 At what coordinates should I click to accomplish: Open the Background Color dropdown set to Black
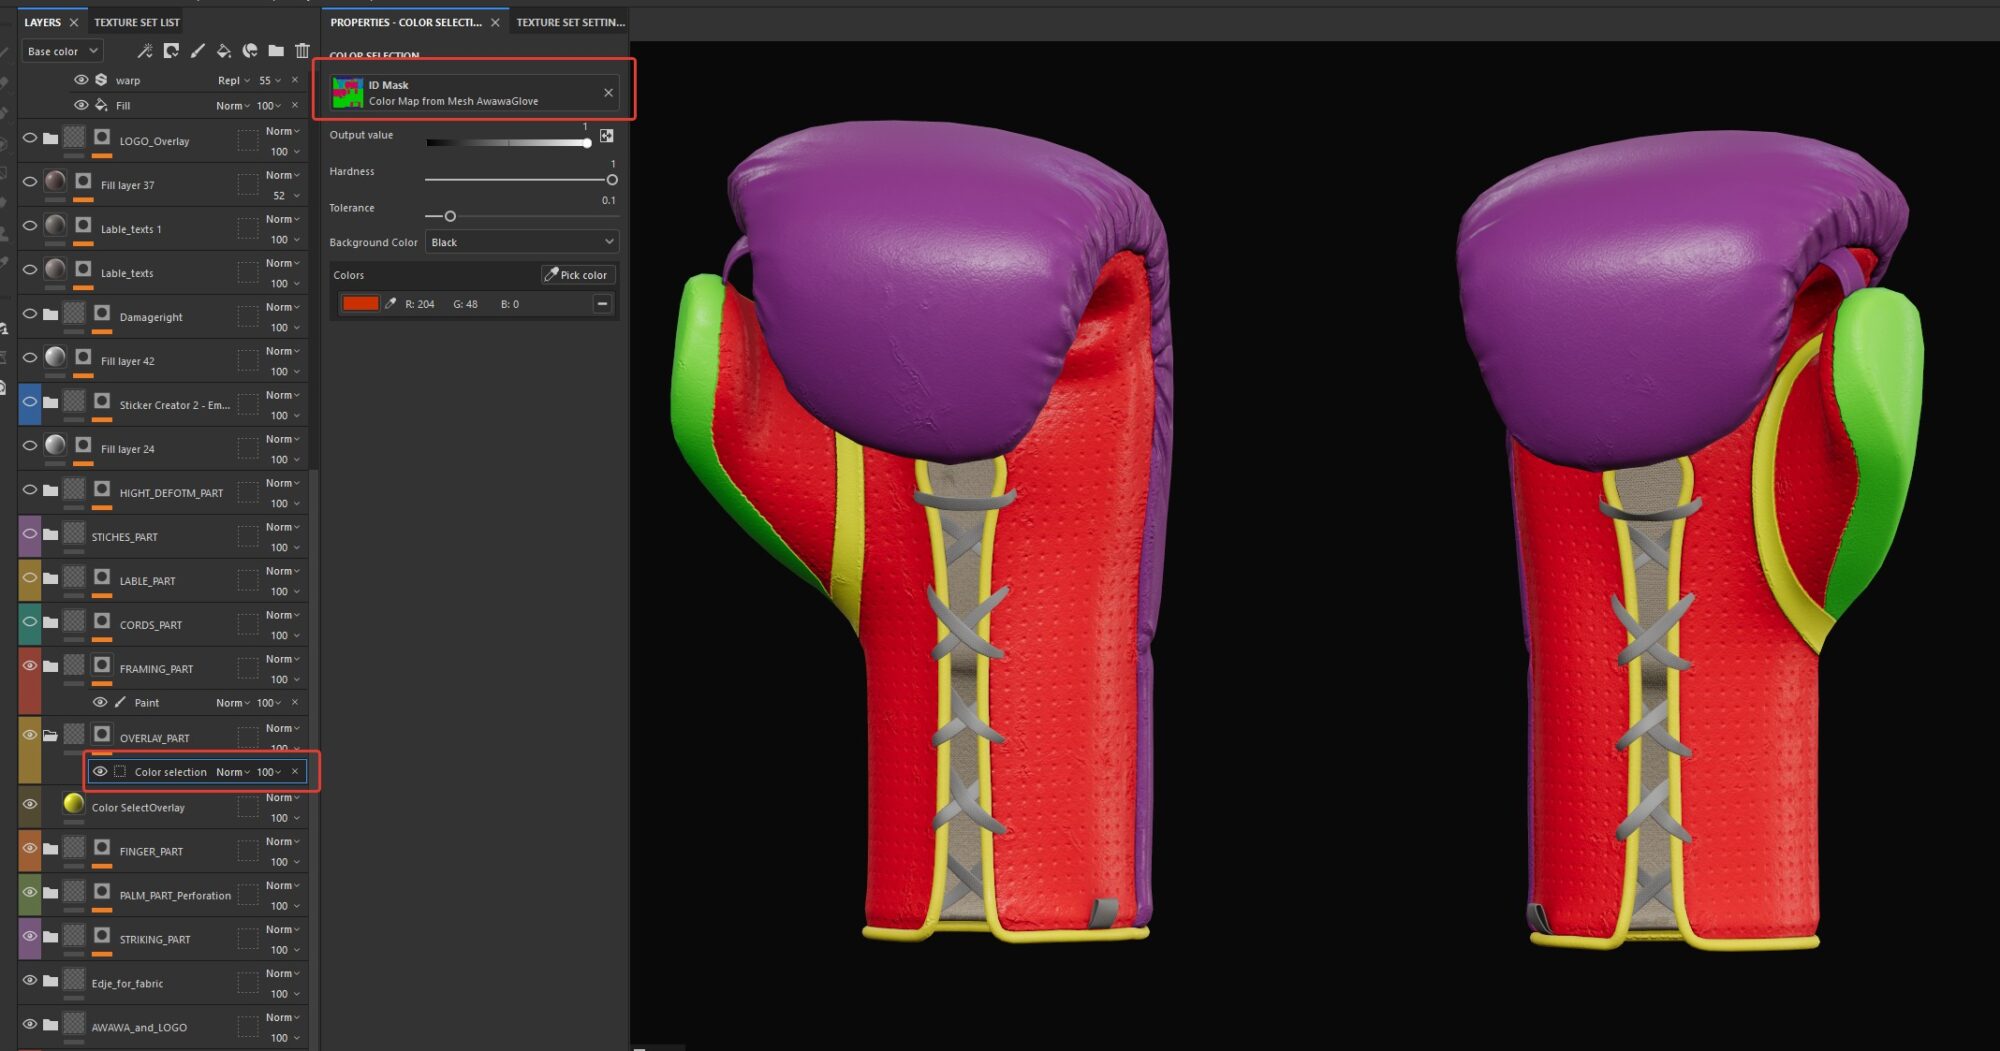coord(522,242)
